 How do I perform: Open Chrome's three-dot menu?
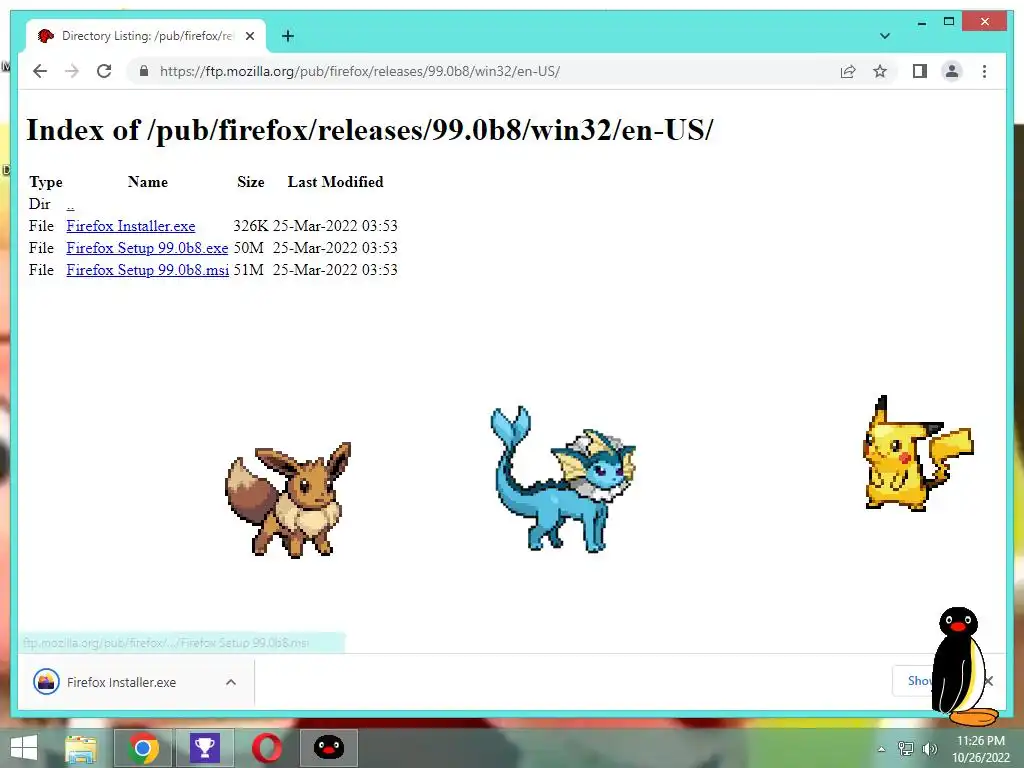(984, 71)
